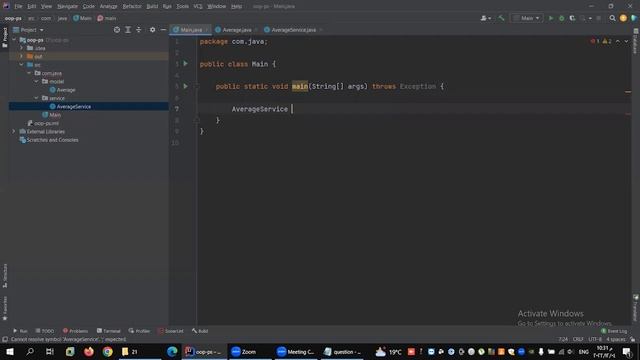Hide the Project panel with minus icon
Screen dimensions: 640x360
coord(163,30)
